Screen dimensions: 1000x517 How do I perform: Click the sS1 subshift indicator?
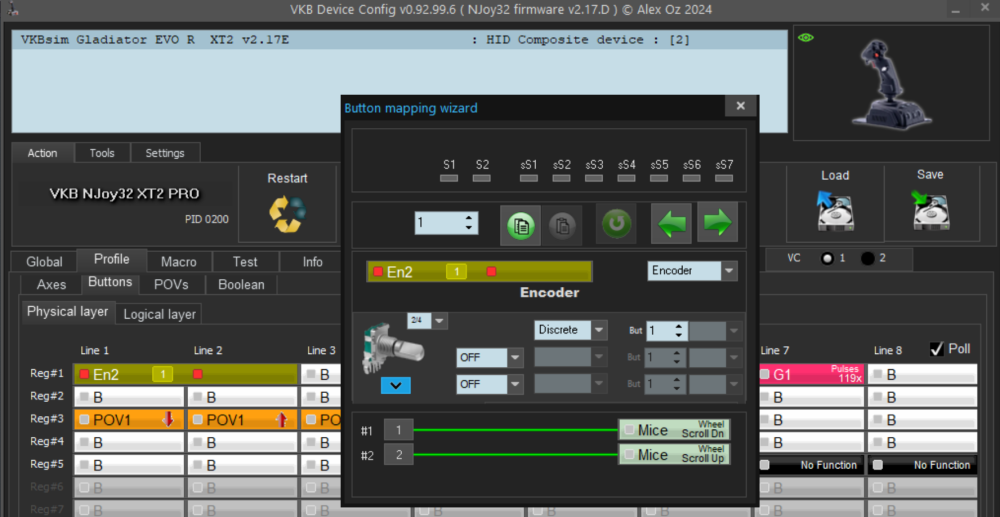(x=529, y=178)
